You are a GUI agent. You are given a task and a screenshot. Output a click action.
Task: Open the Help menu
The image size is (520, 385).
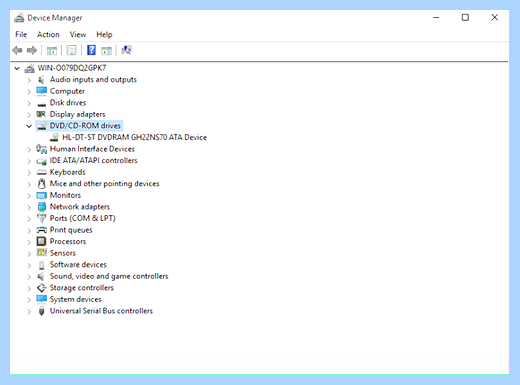pyautogui.click(x=104, y=34)
